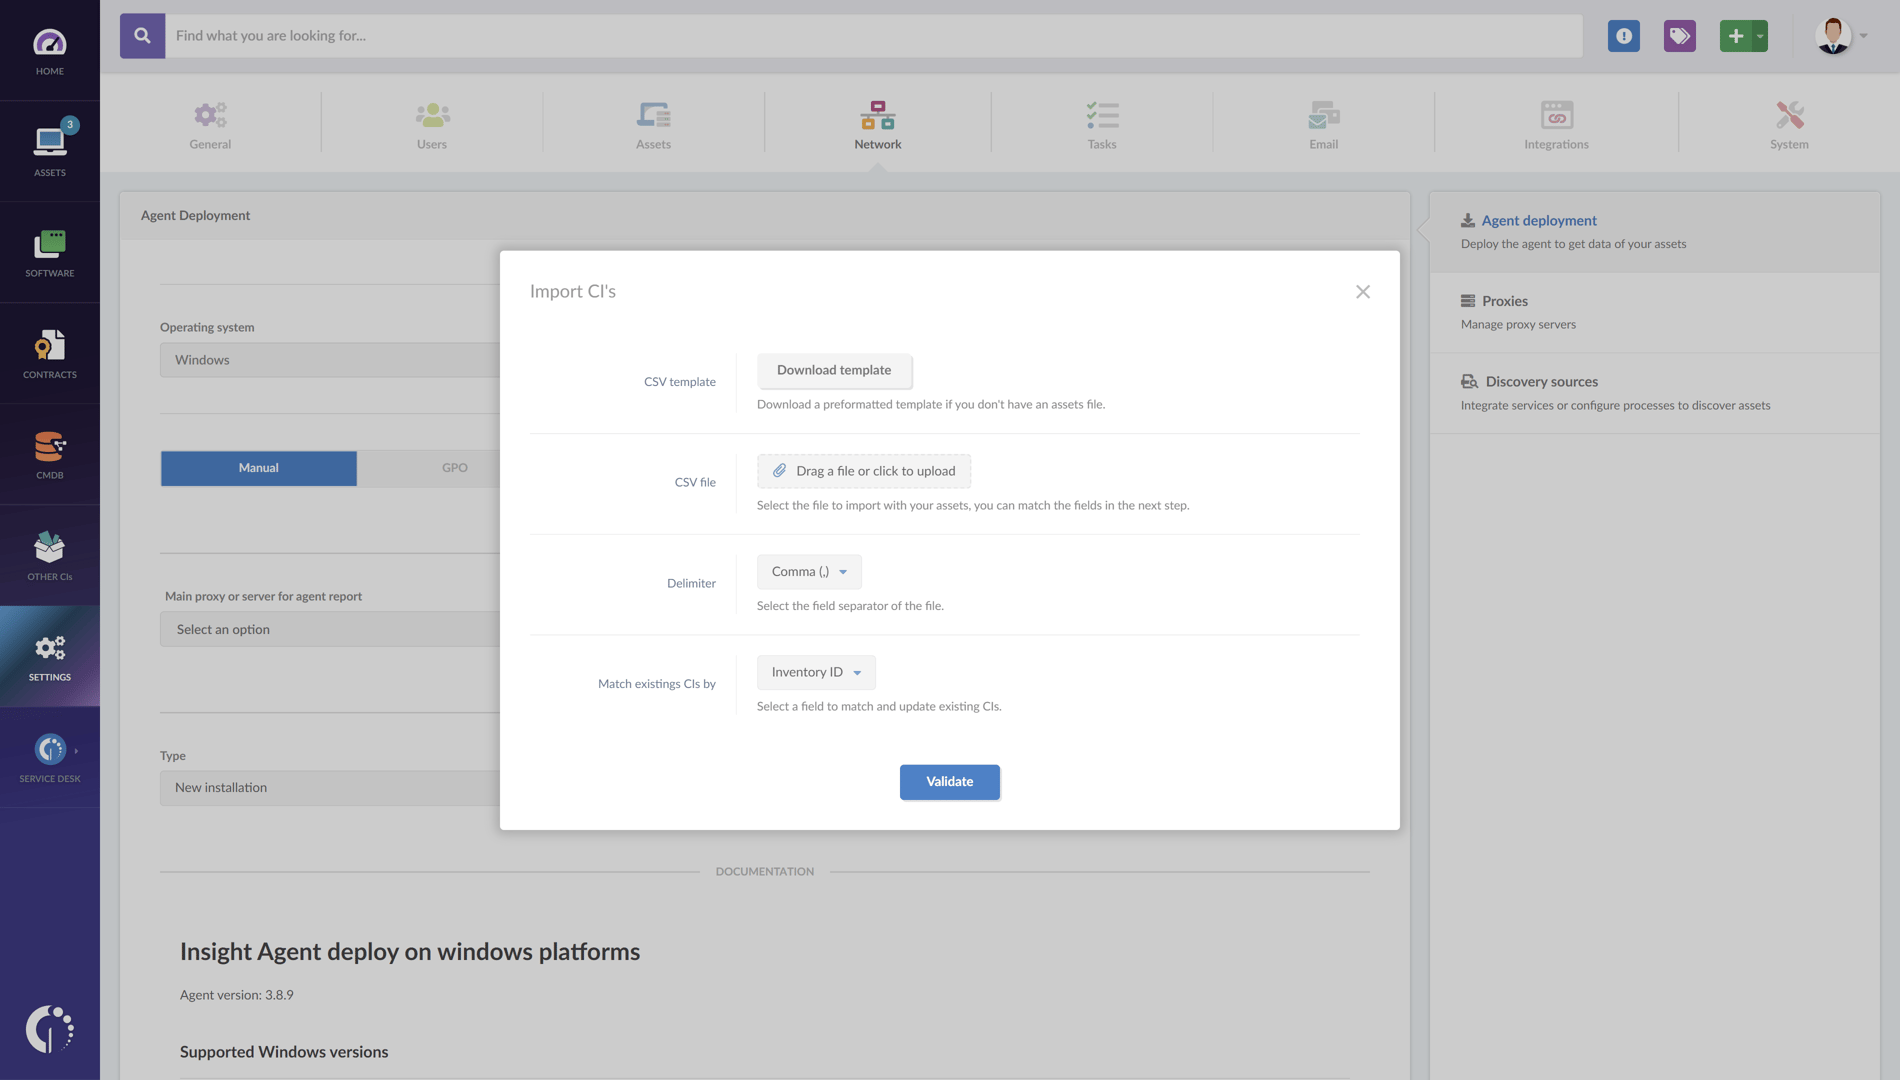This screenshot has width=1900, height=1080.
Task: Click the Download template button
Action: pos(834,370)
